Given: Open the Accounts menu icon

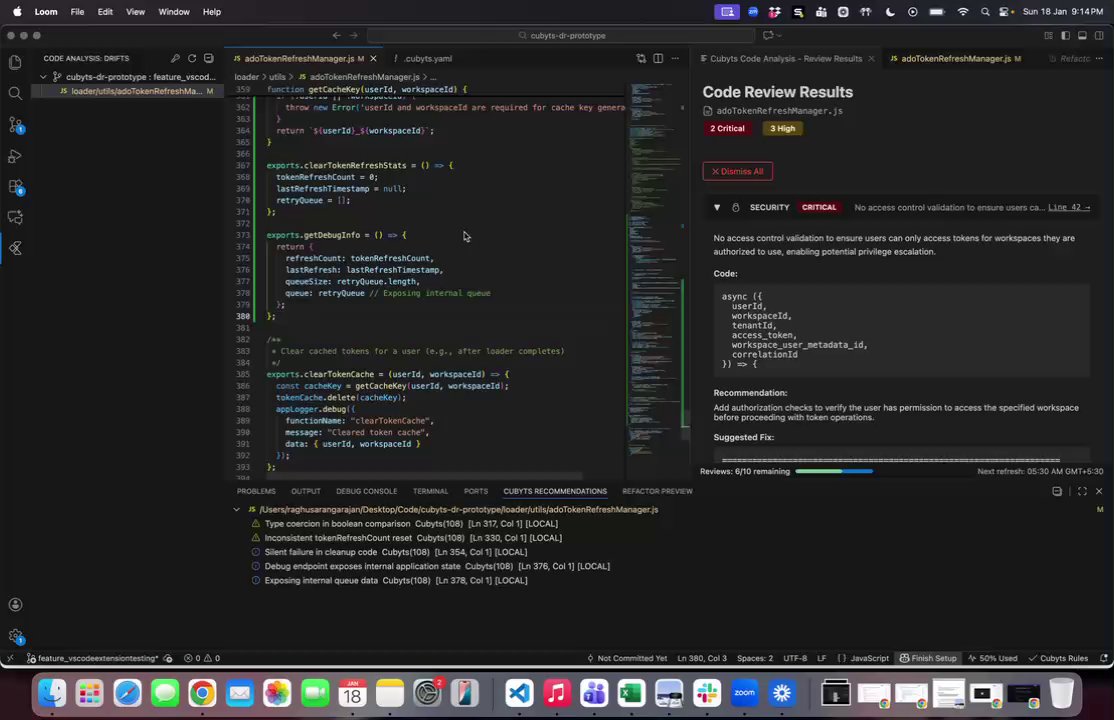Looking at the screenshot, I should coord(15,604).
